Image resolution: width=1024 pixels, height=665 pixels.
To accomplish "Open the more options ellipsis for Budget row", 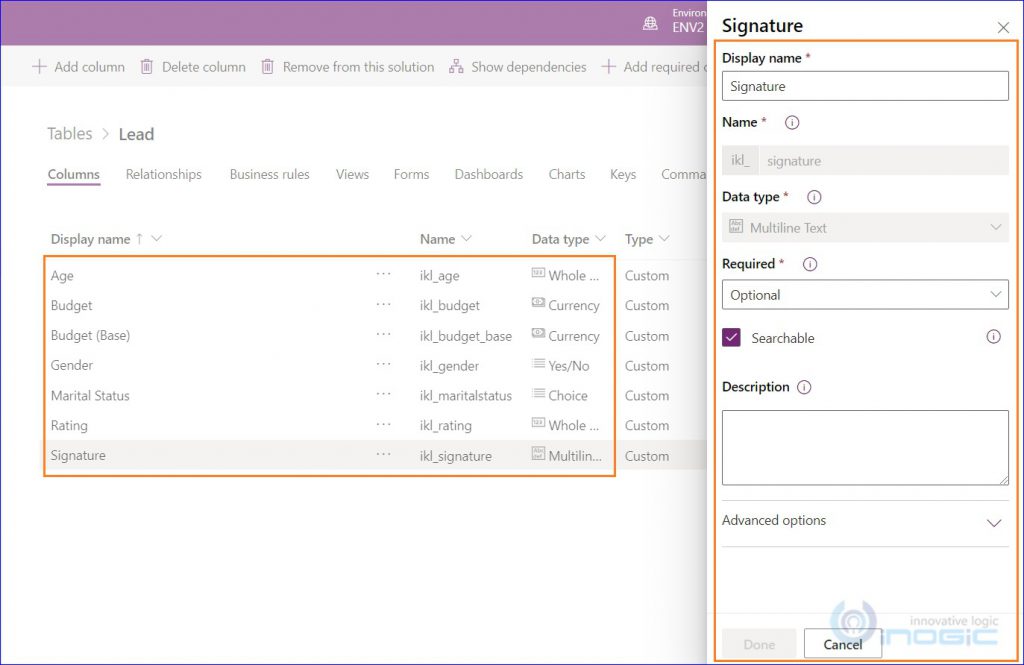I will click(383, 305).
